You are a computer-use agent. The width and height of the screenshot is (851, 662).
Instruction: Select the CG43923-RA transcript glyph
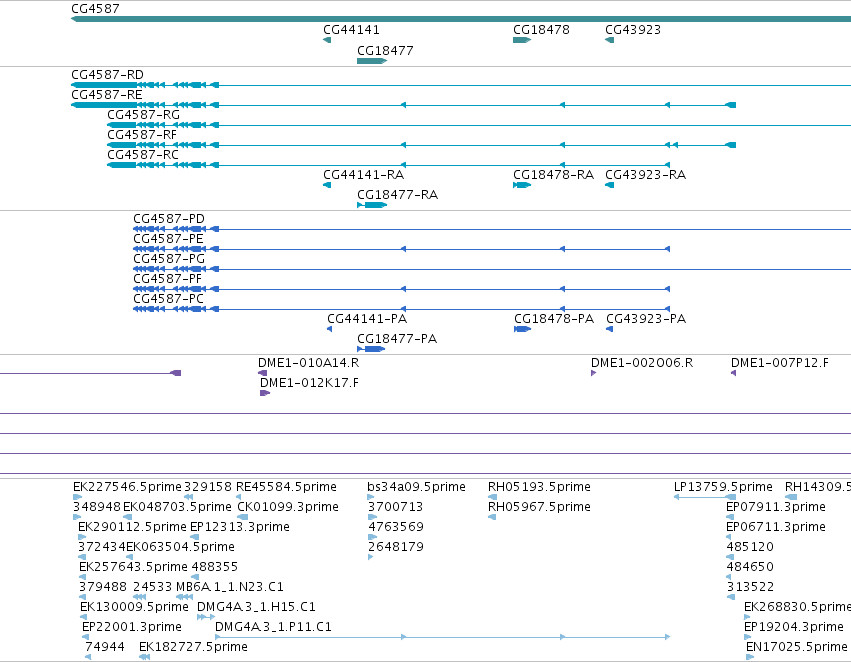click(609, 185)
